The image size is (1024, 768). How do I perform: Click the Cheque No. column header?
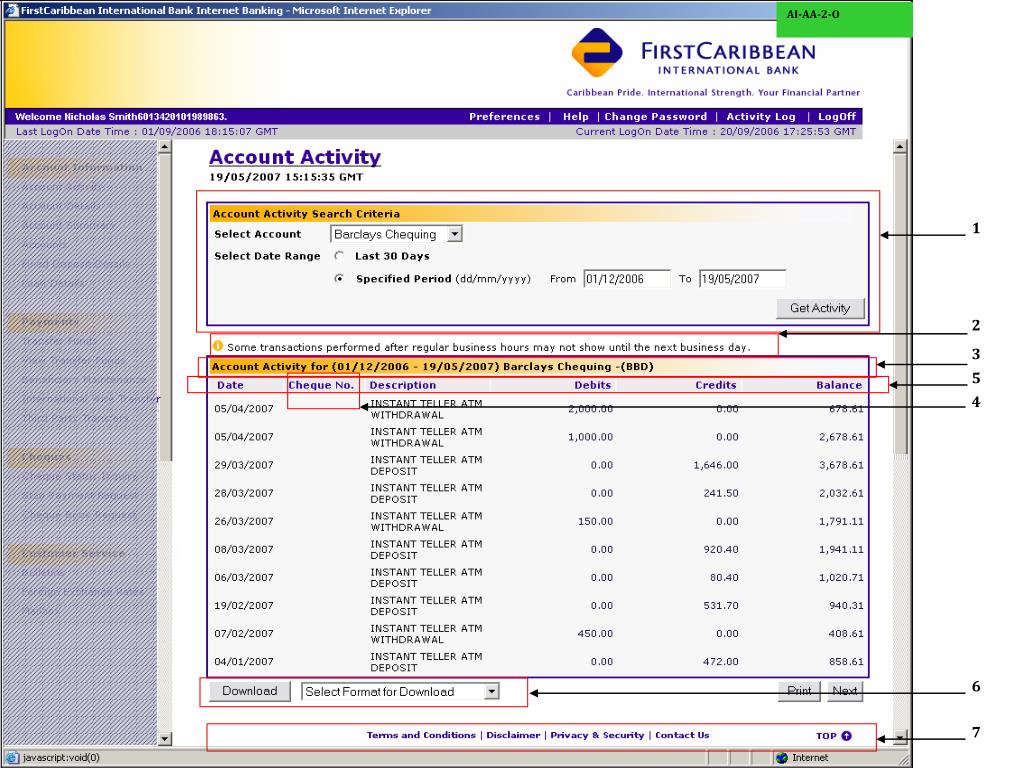pyautogui.click(x=321, y=385)
